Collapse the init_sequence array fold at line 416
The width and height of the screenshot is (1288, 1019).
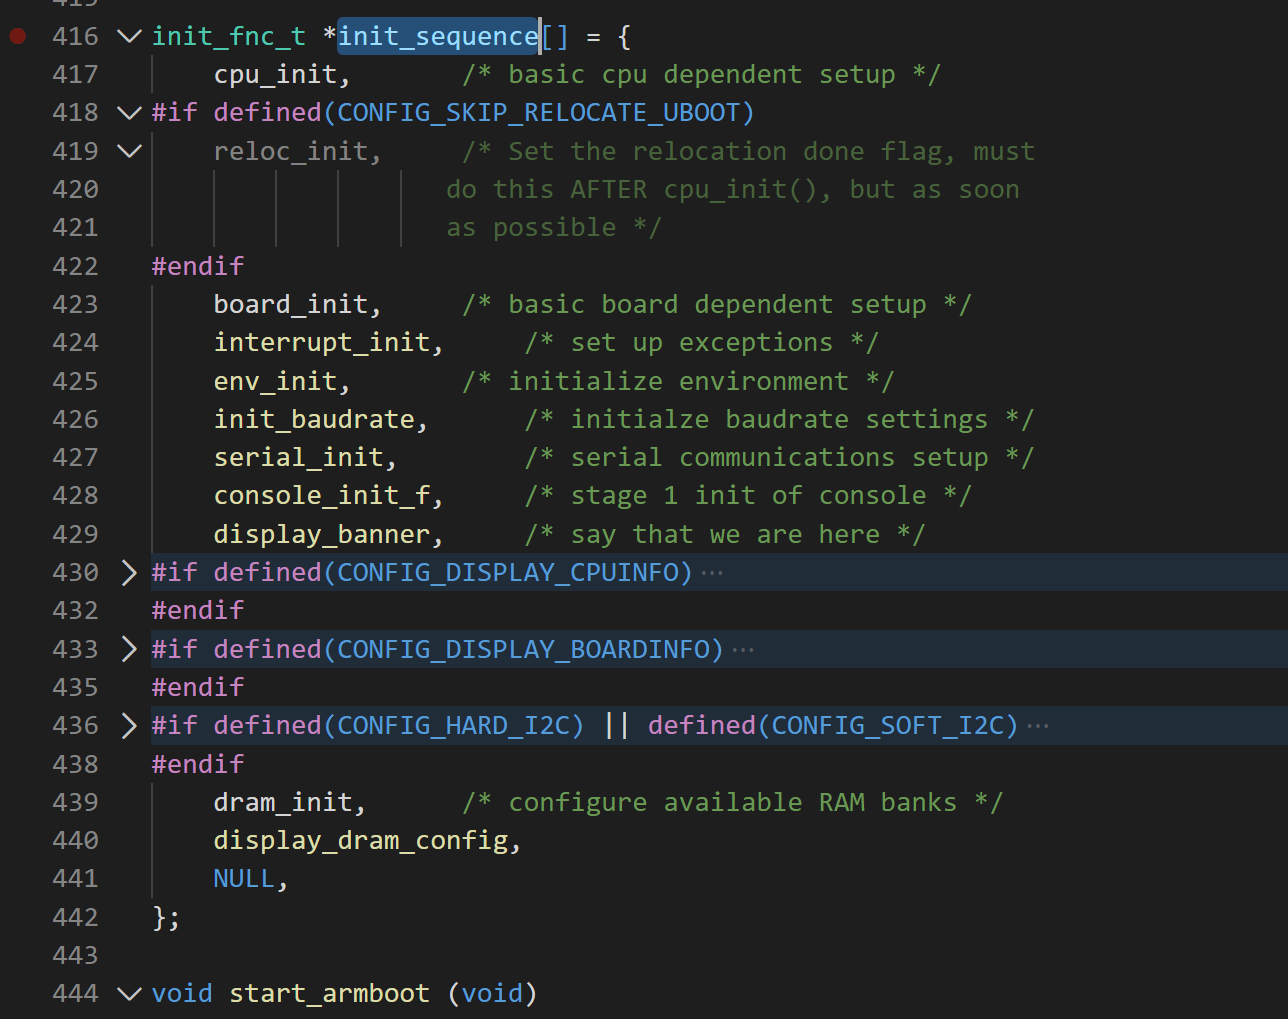(129, 36)
